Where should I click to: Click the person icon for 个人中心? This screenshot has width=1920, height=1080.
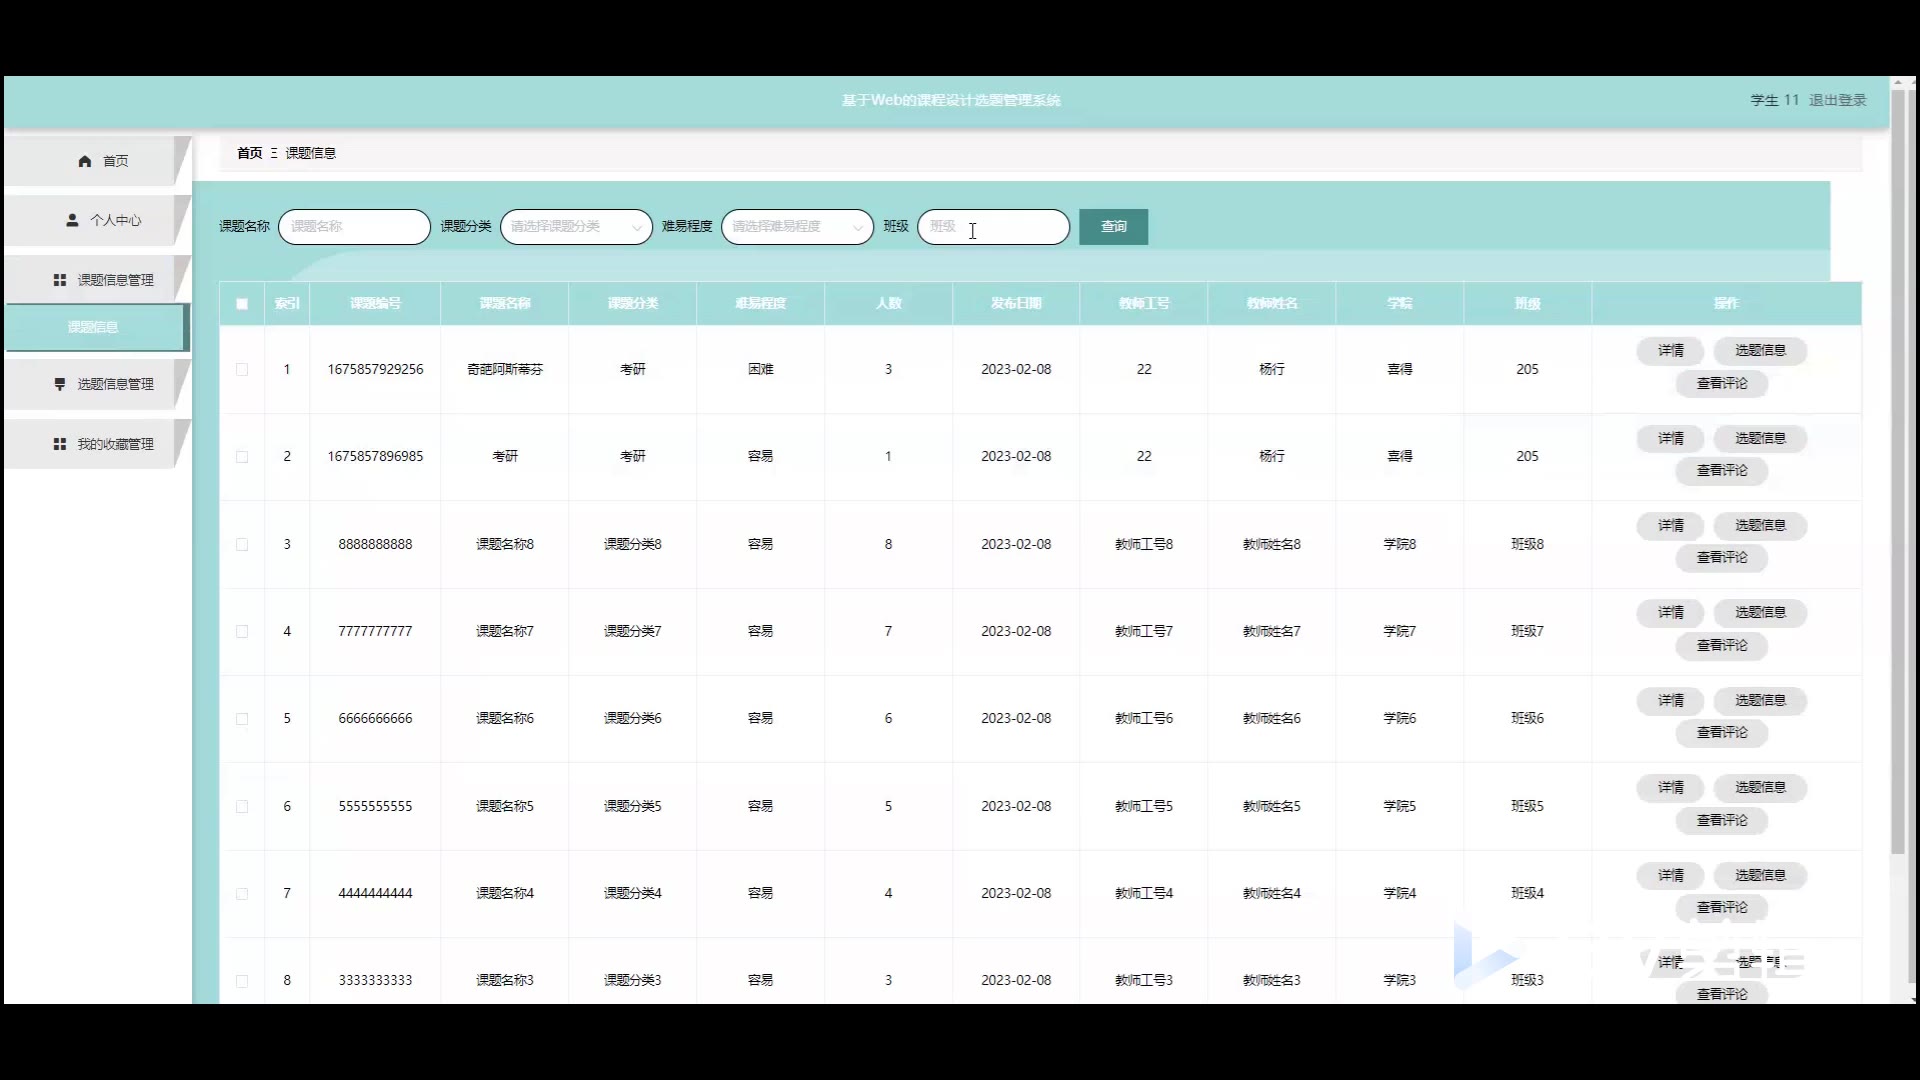72,220
